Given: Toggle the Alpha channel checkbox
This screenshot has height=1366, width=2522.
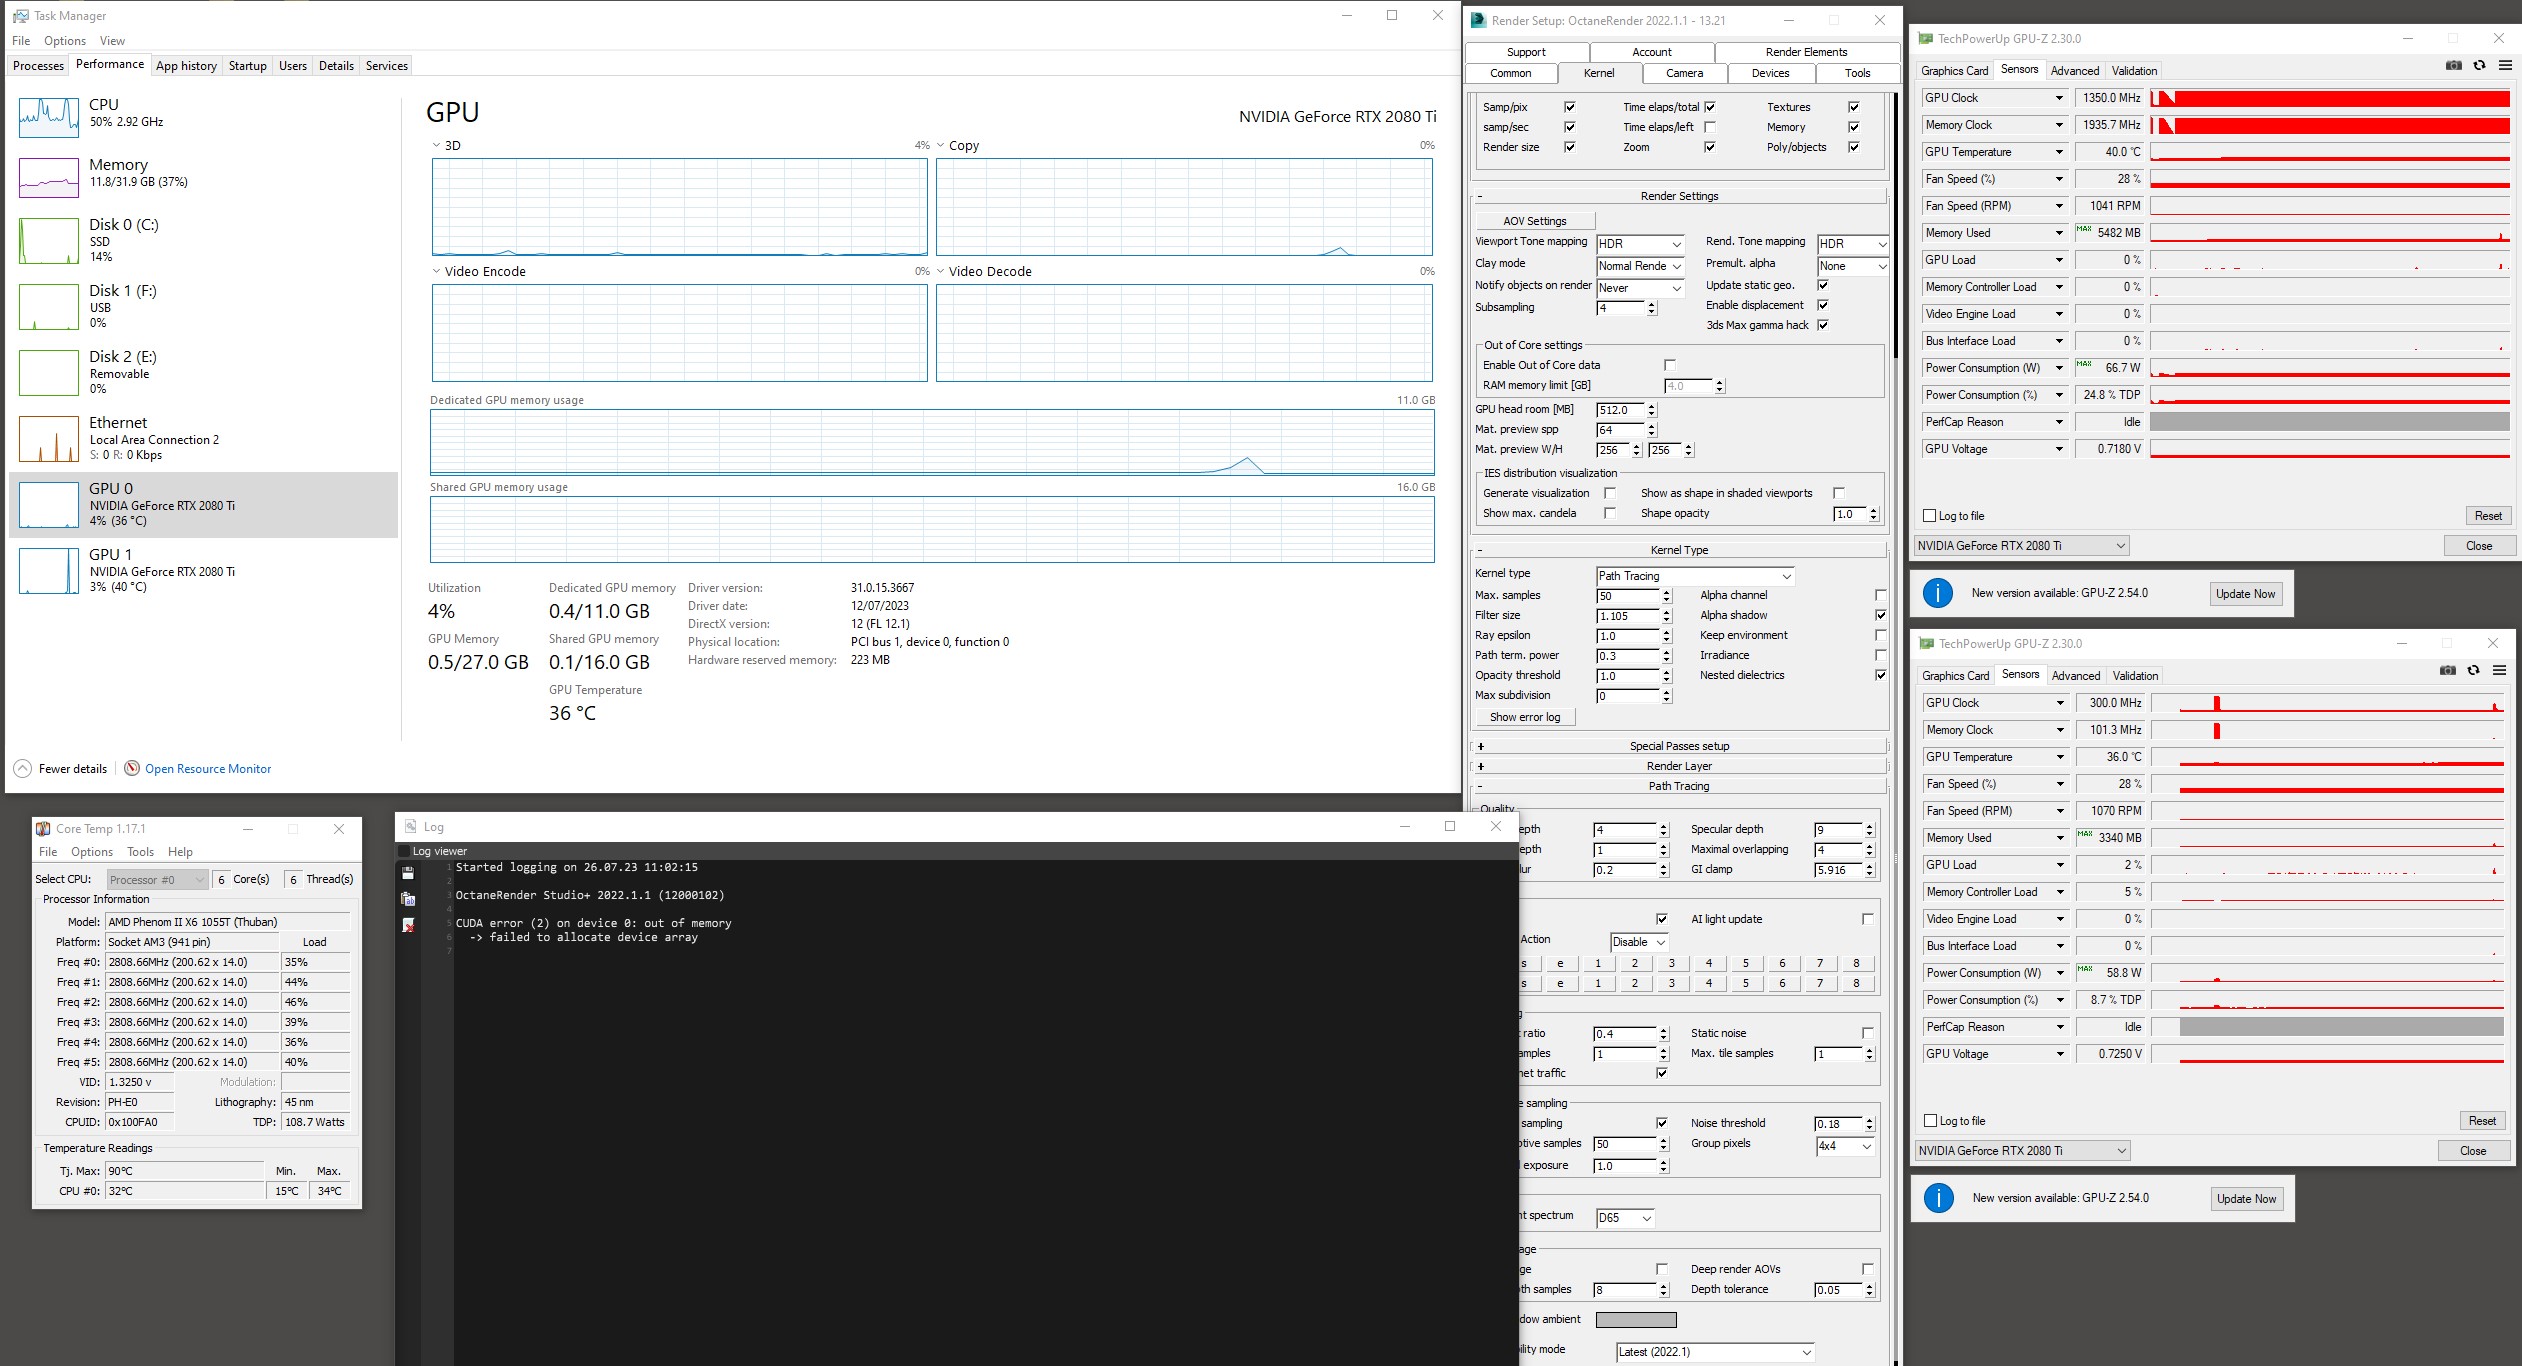Looking at the screenshot, I should pyautogui.click(x=1880, y=595).
